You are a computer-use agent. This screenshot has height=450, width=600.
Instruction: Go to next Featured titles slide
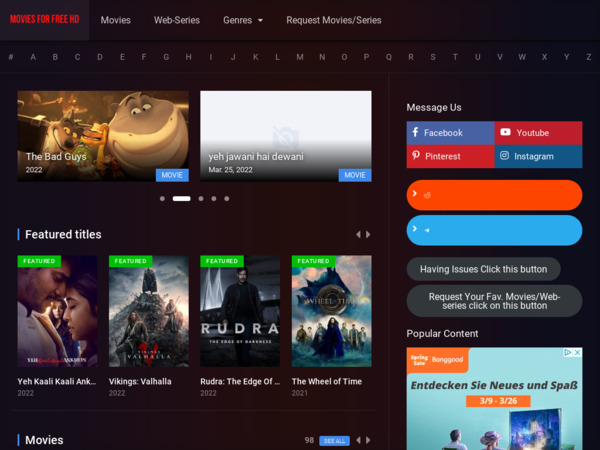point(368,235)
